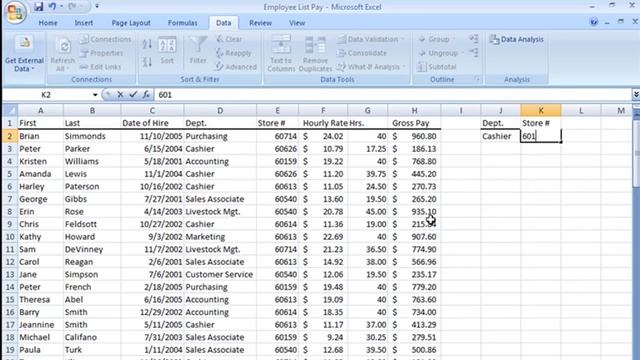Select the Date of Hire header cell

pos(152,123)
